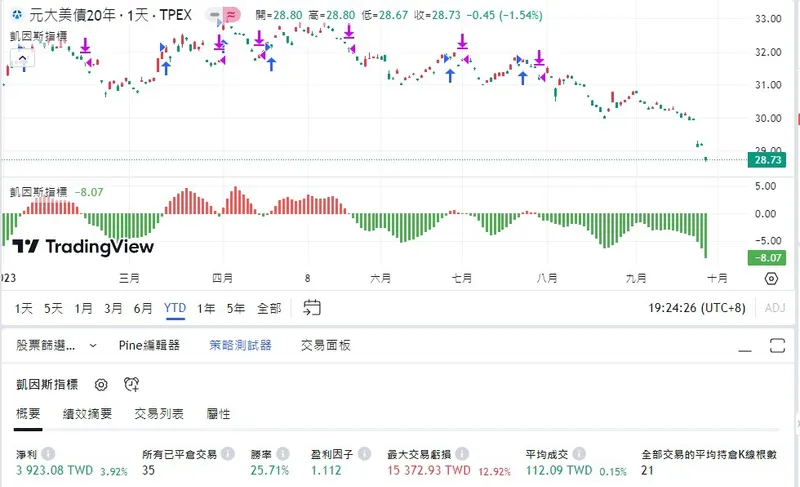Click the TradingView logo
This screenshot has width=800, height=487.
[83, 247]
